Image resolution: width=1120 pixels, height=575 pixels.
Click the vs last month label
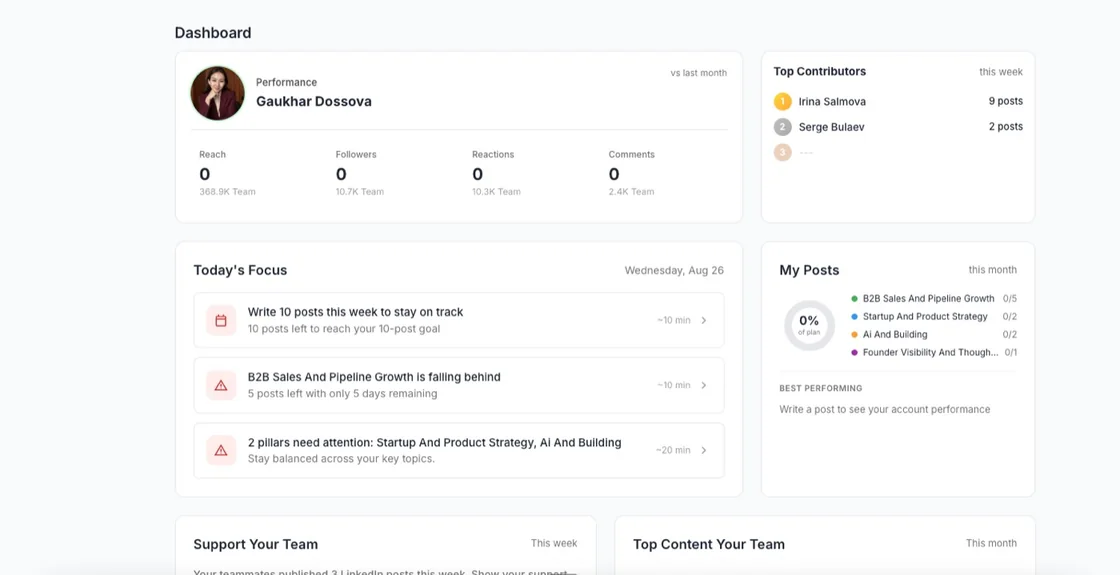(x=699, y=73)
